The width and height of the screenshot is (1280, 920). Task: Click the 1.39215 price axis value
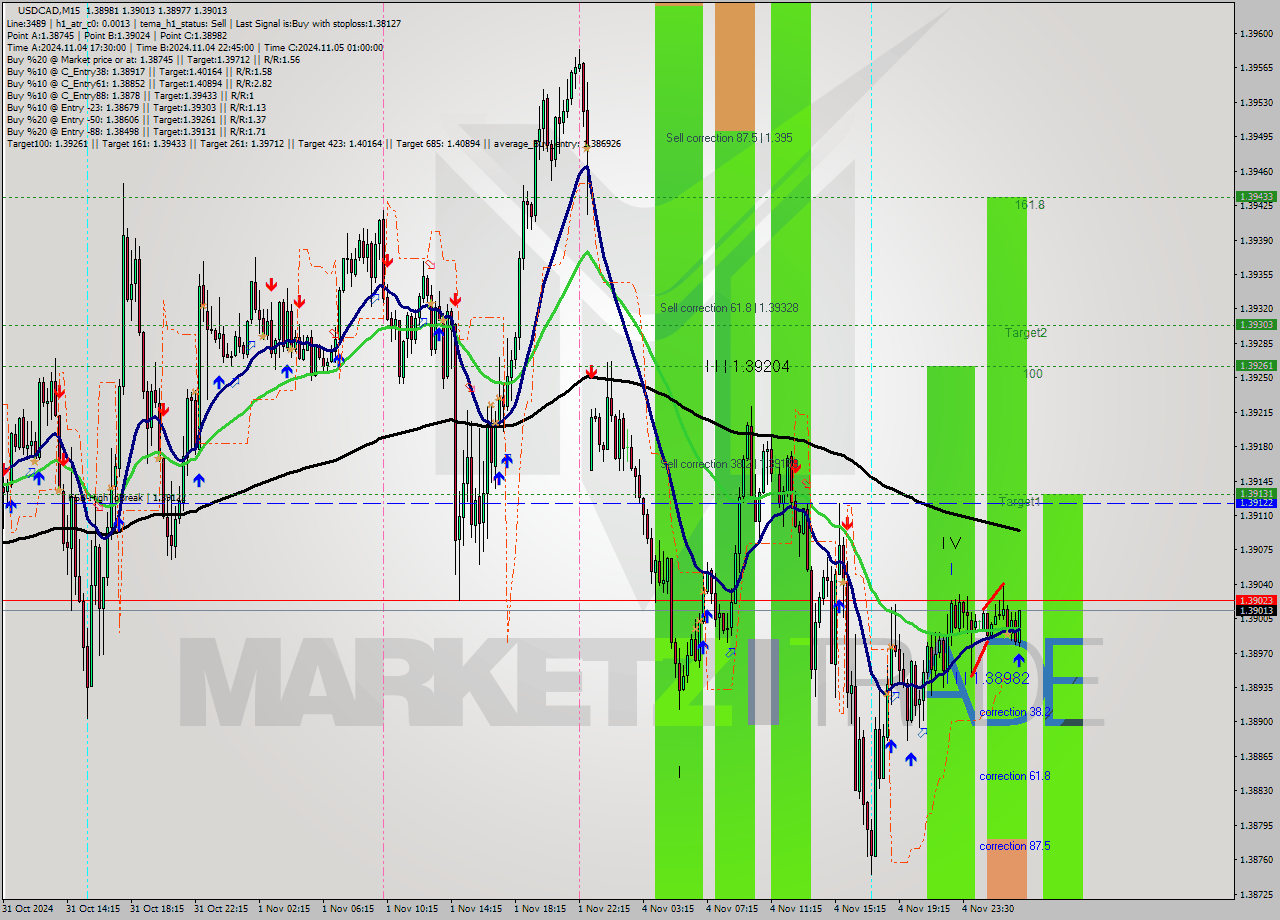1256,412
